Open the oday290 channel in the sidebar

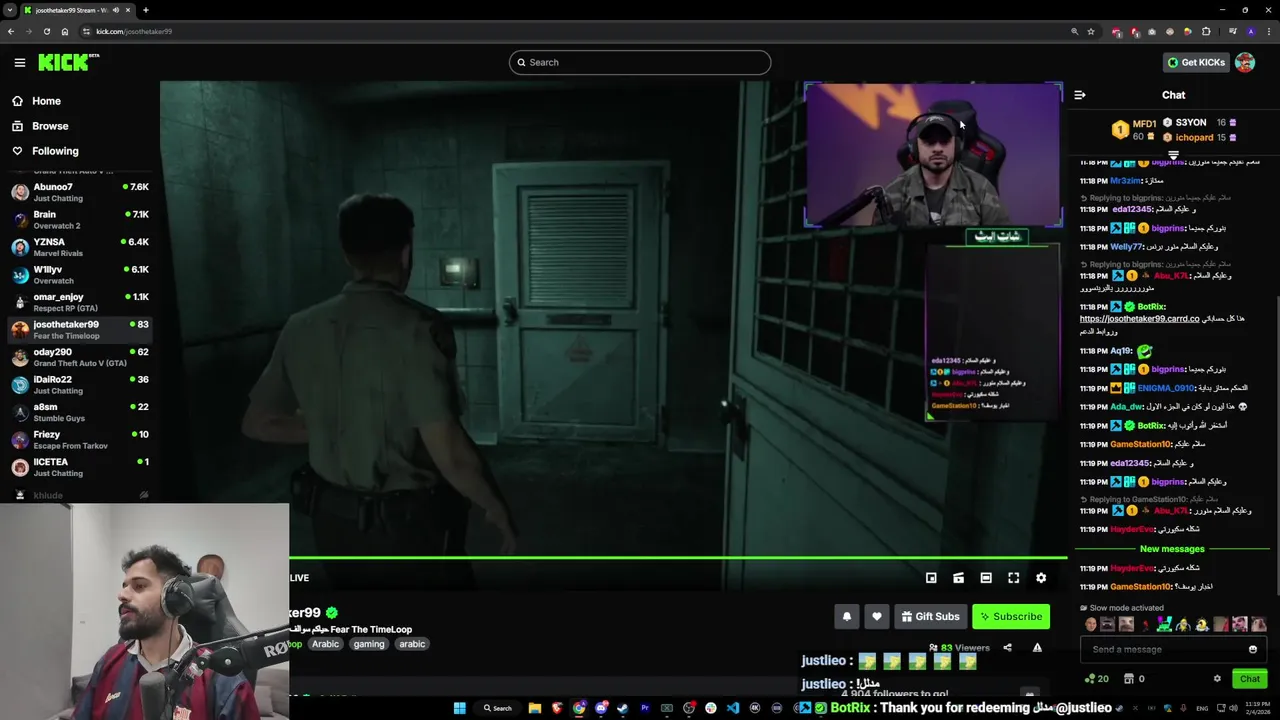click(x=80, y=357)
